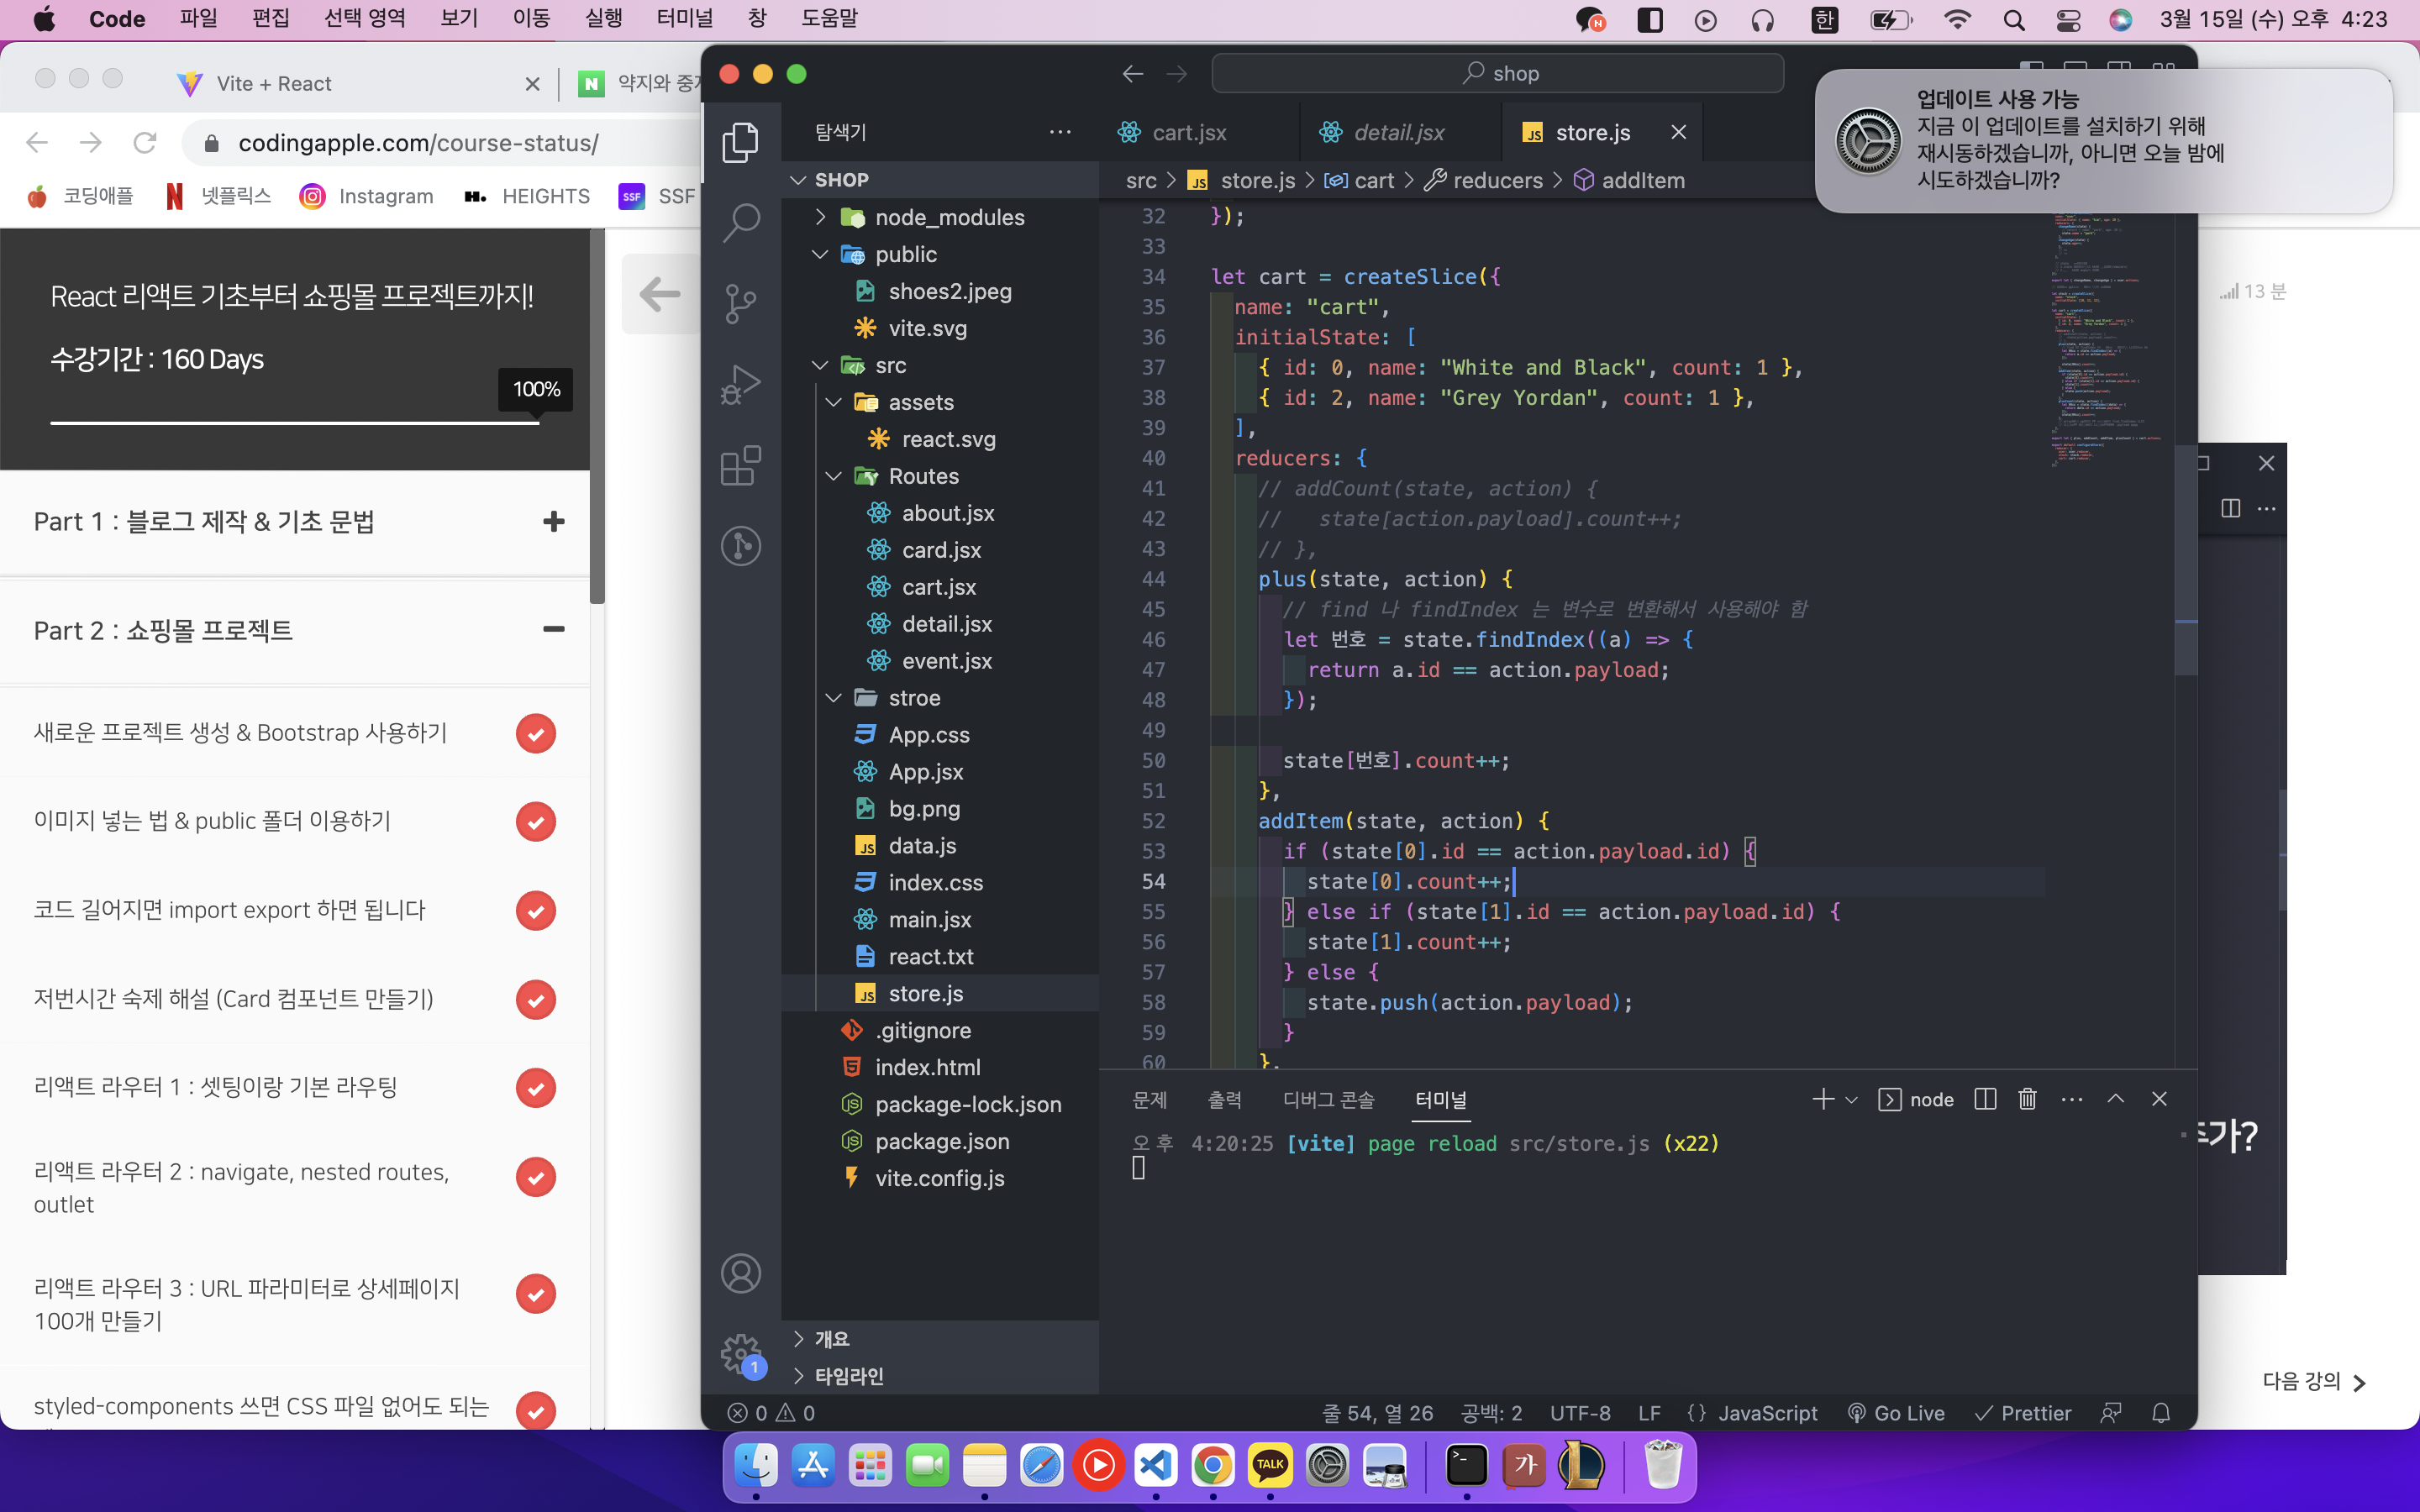The image size is (2420, 1512).
Task: Open terminal launch profile dropdown chevron
Action: click(x=1851, y=1100)
